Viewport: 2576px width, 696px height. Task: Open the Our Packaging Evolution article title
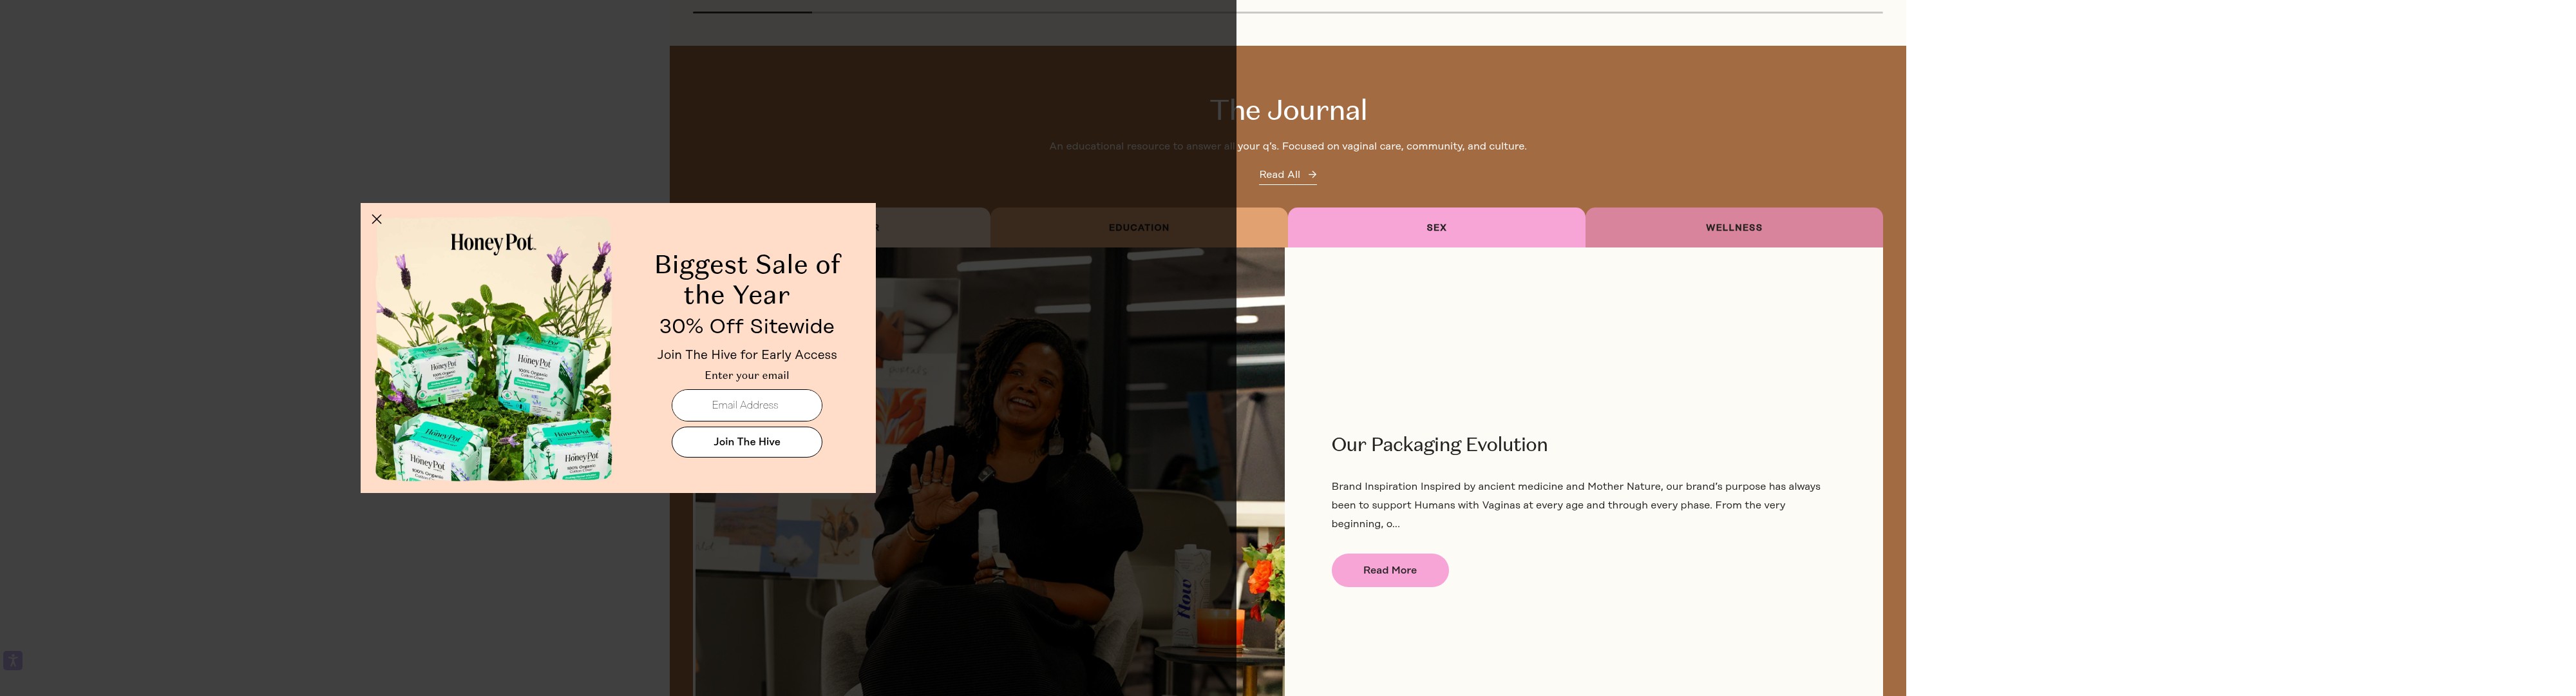pos(1439,445)
